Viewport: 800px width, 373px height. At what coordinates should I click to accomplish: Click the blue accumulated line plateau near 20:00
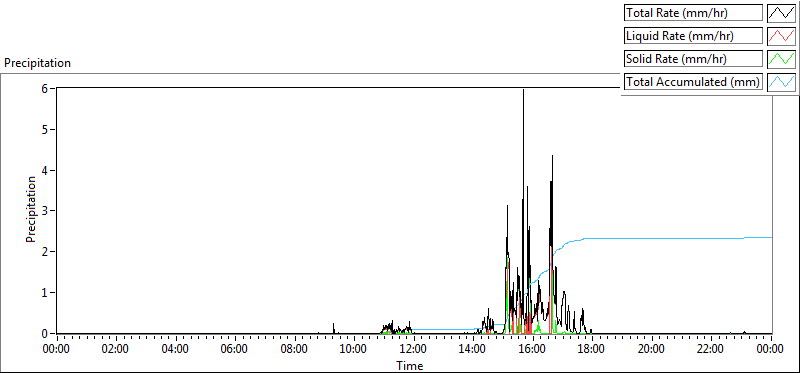[652, 238]
